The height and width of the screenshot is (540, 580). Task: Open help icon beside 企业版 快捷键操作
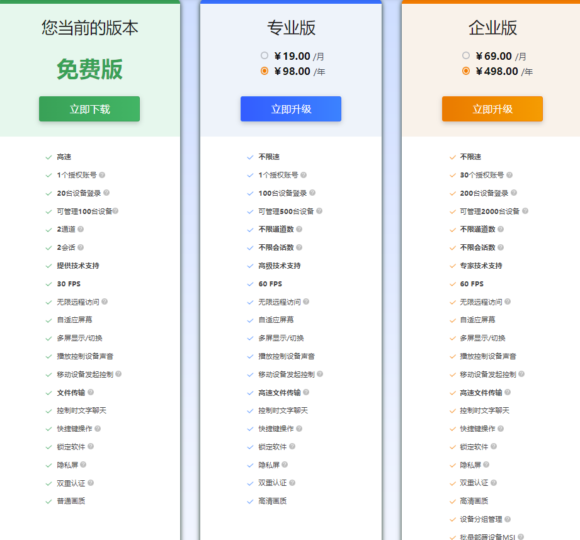pos(501,428)
